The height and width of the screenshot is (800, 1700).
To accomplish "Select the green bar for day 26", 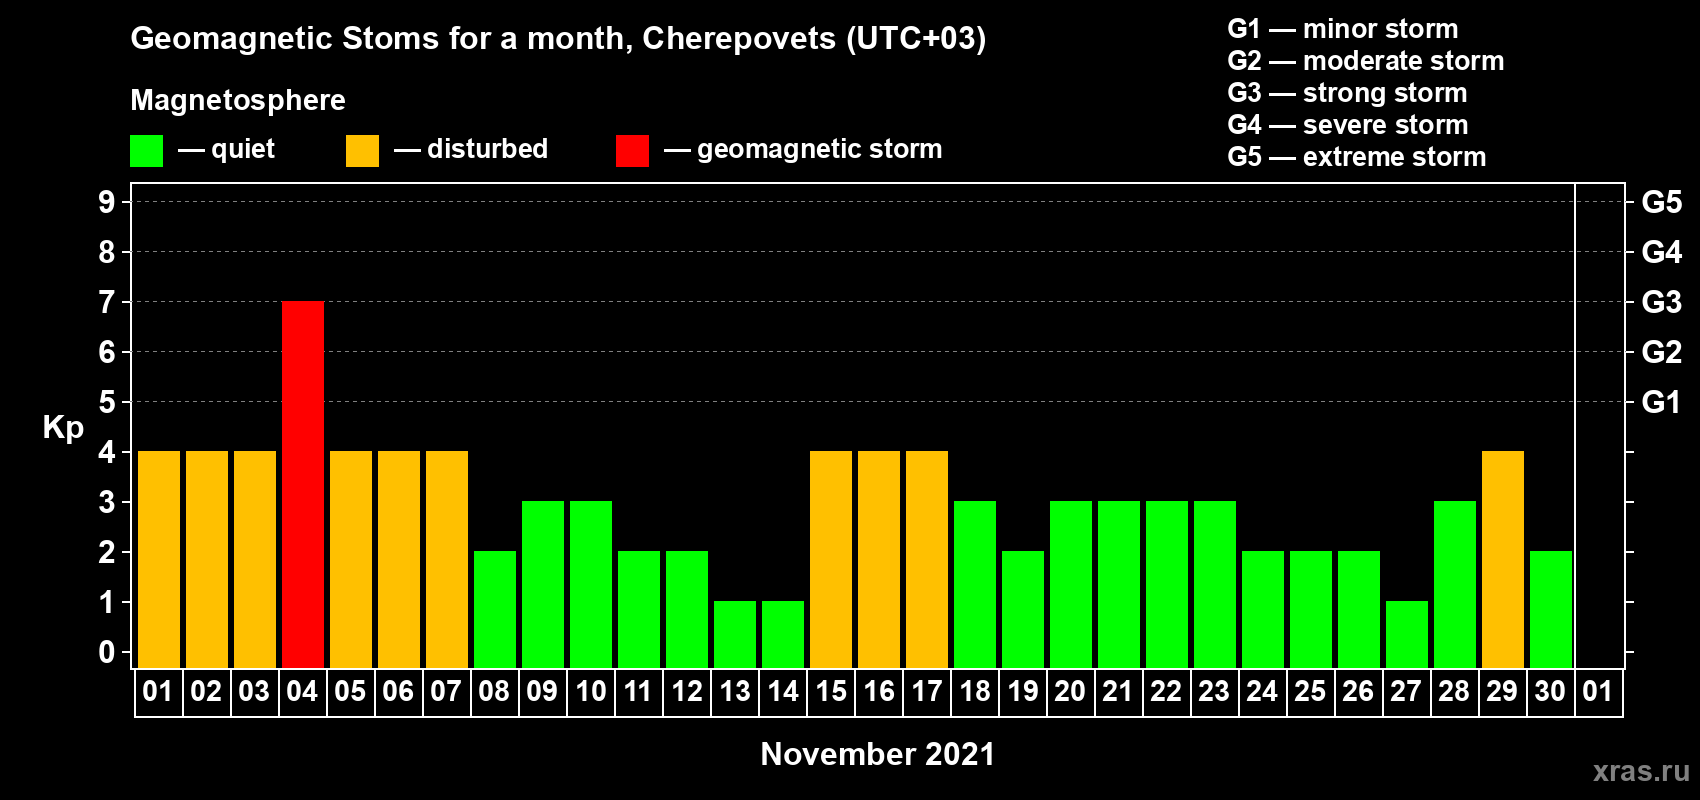I will 1359,610.
